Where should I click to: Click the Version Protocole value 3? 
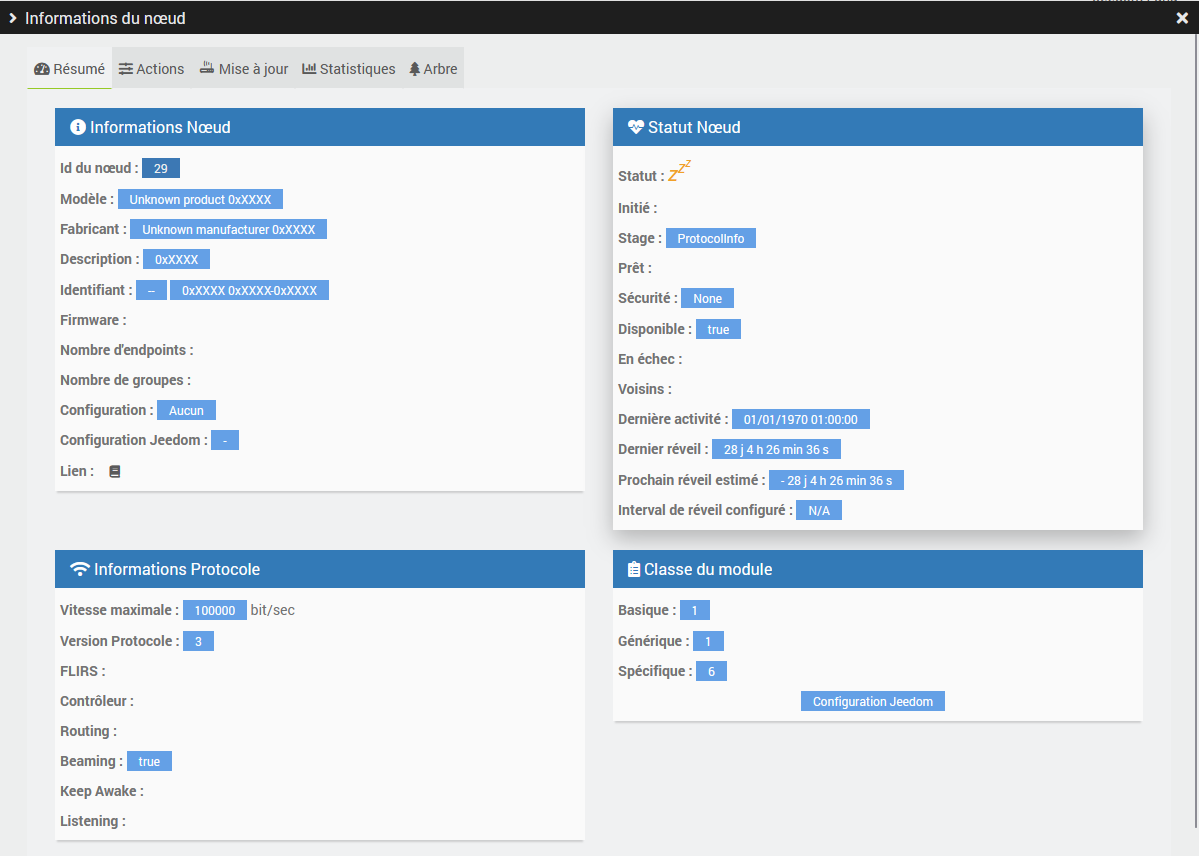[198, 641]
